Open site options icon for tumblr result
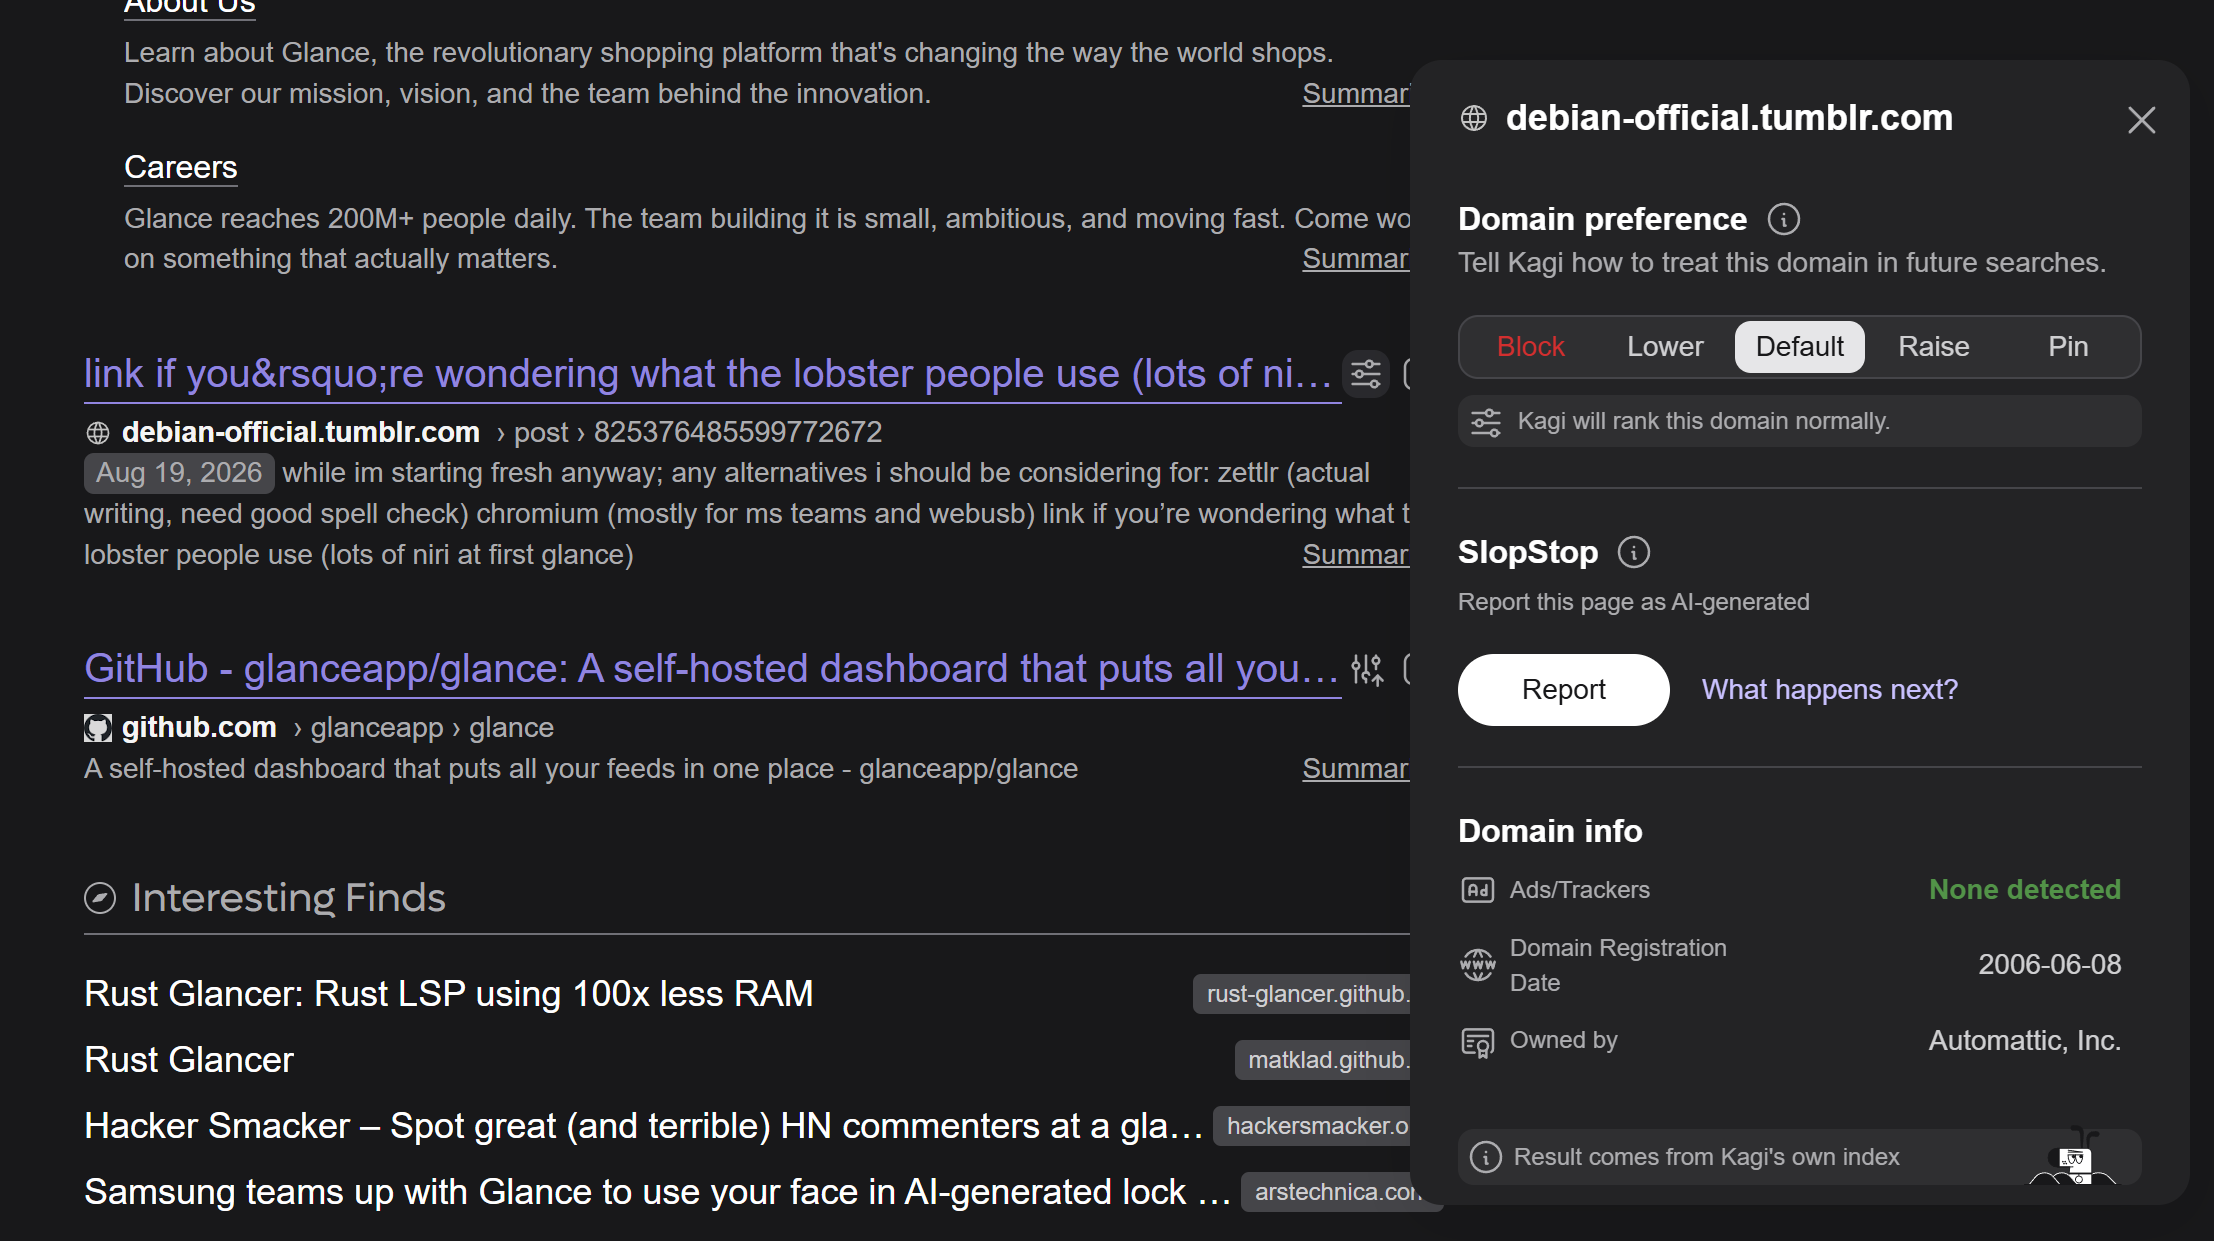This screenshot has height=1241, width=2214. [1366, 374]
